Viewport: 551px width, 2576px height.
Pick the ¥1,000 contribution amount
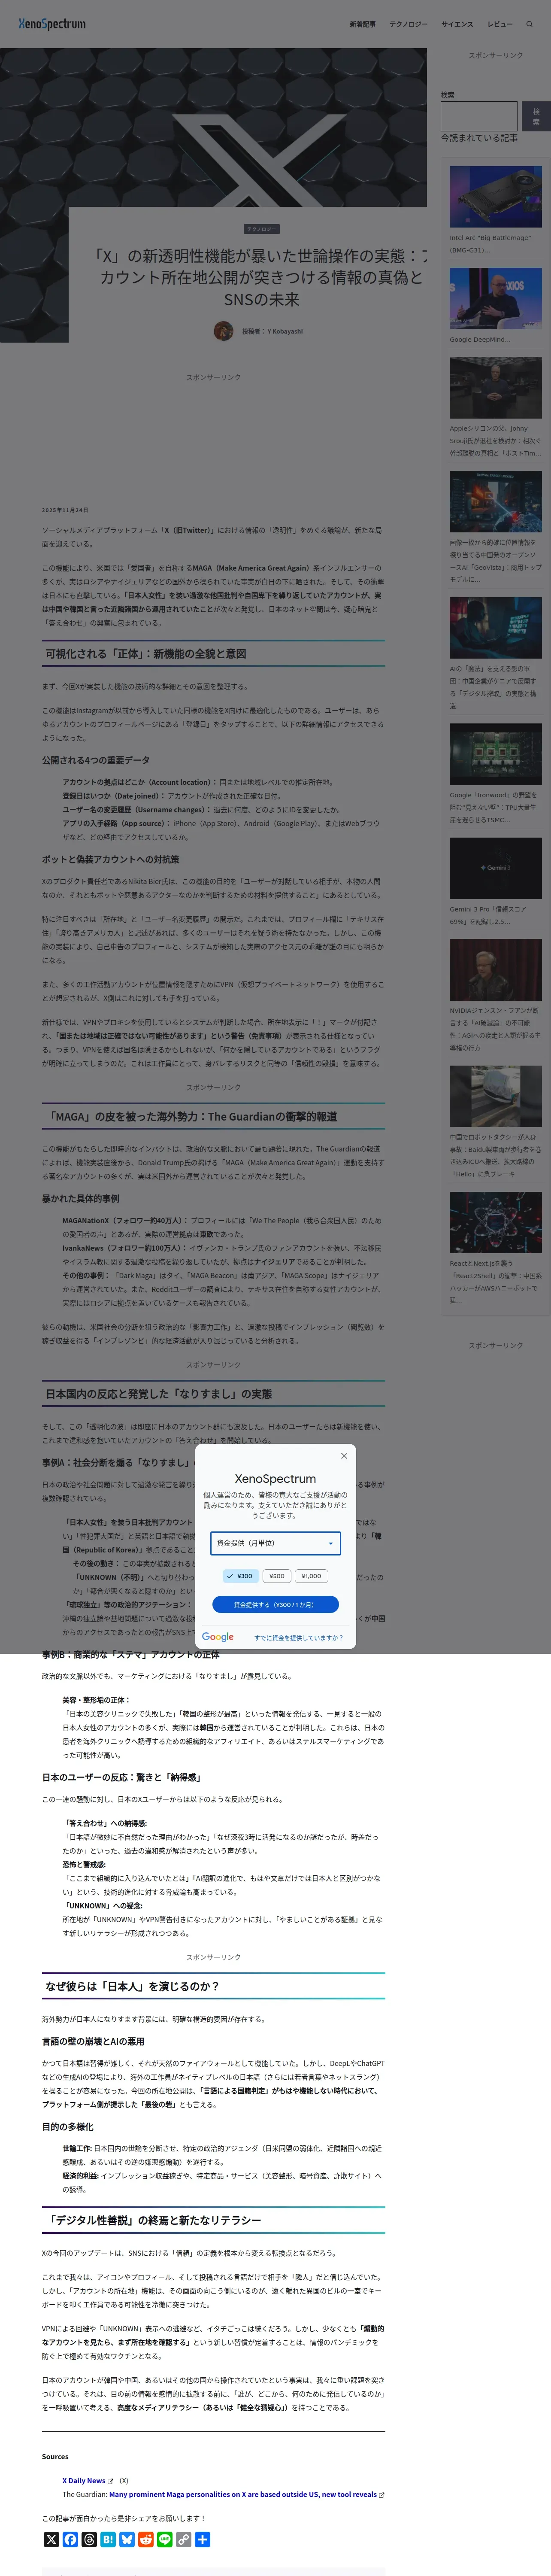312,1576
